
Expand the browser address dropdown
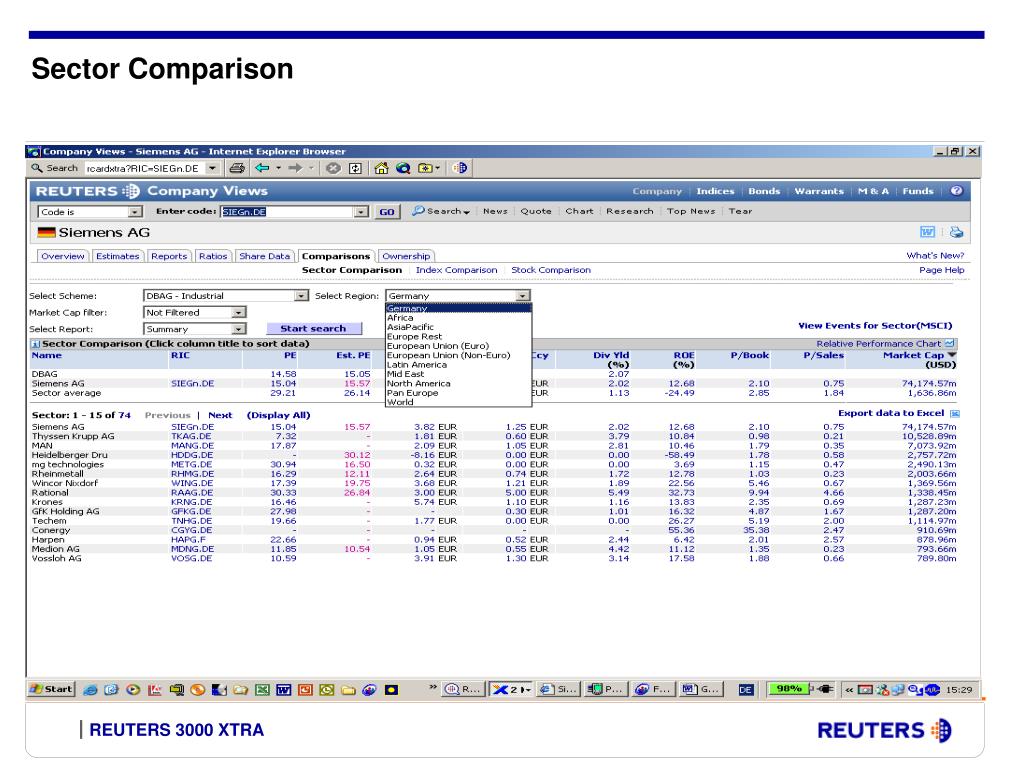[213, 168]
